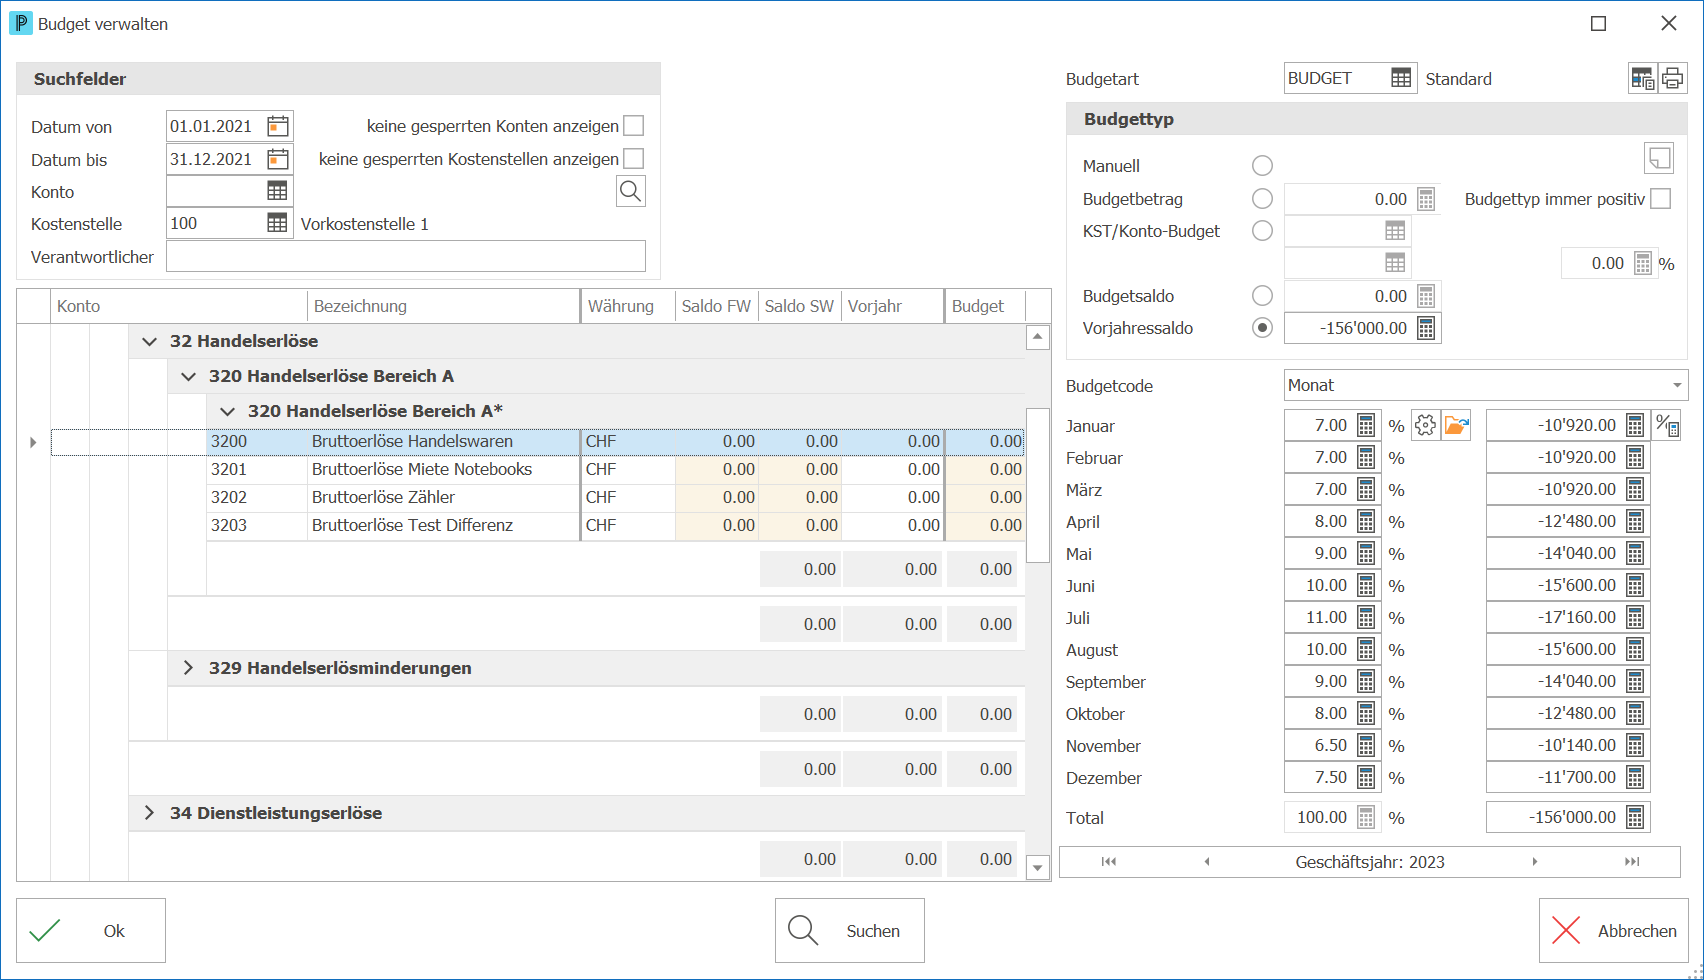Open calculator for Dezember percent field
The height and width of the screenshot is (980, 1704).
[1366, 777]
